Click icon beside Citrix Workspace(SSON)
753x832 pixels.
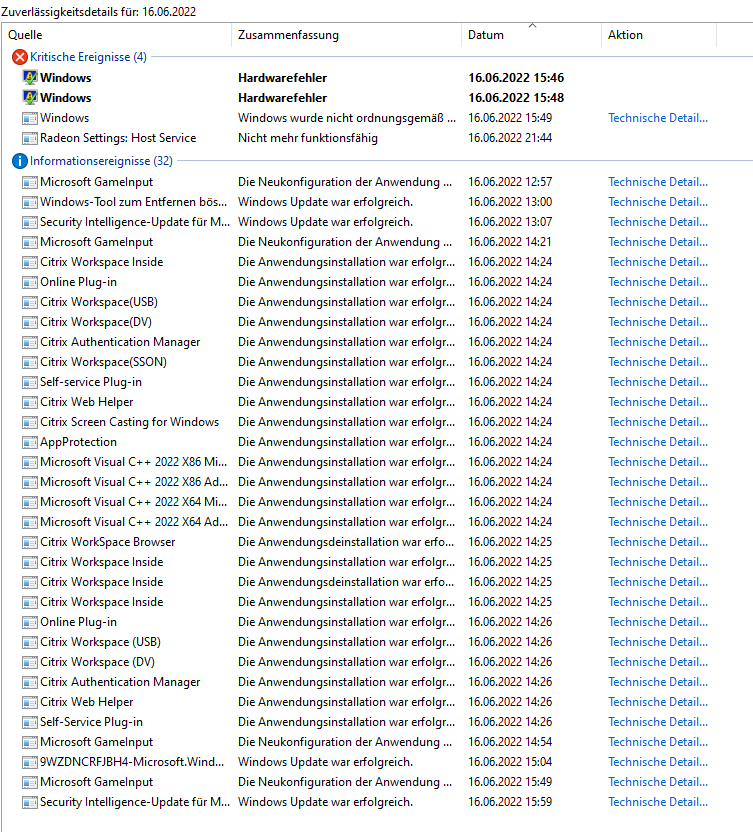tap(30, 362)
